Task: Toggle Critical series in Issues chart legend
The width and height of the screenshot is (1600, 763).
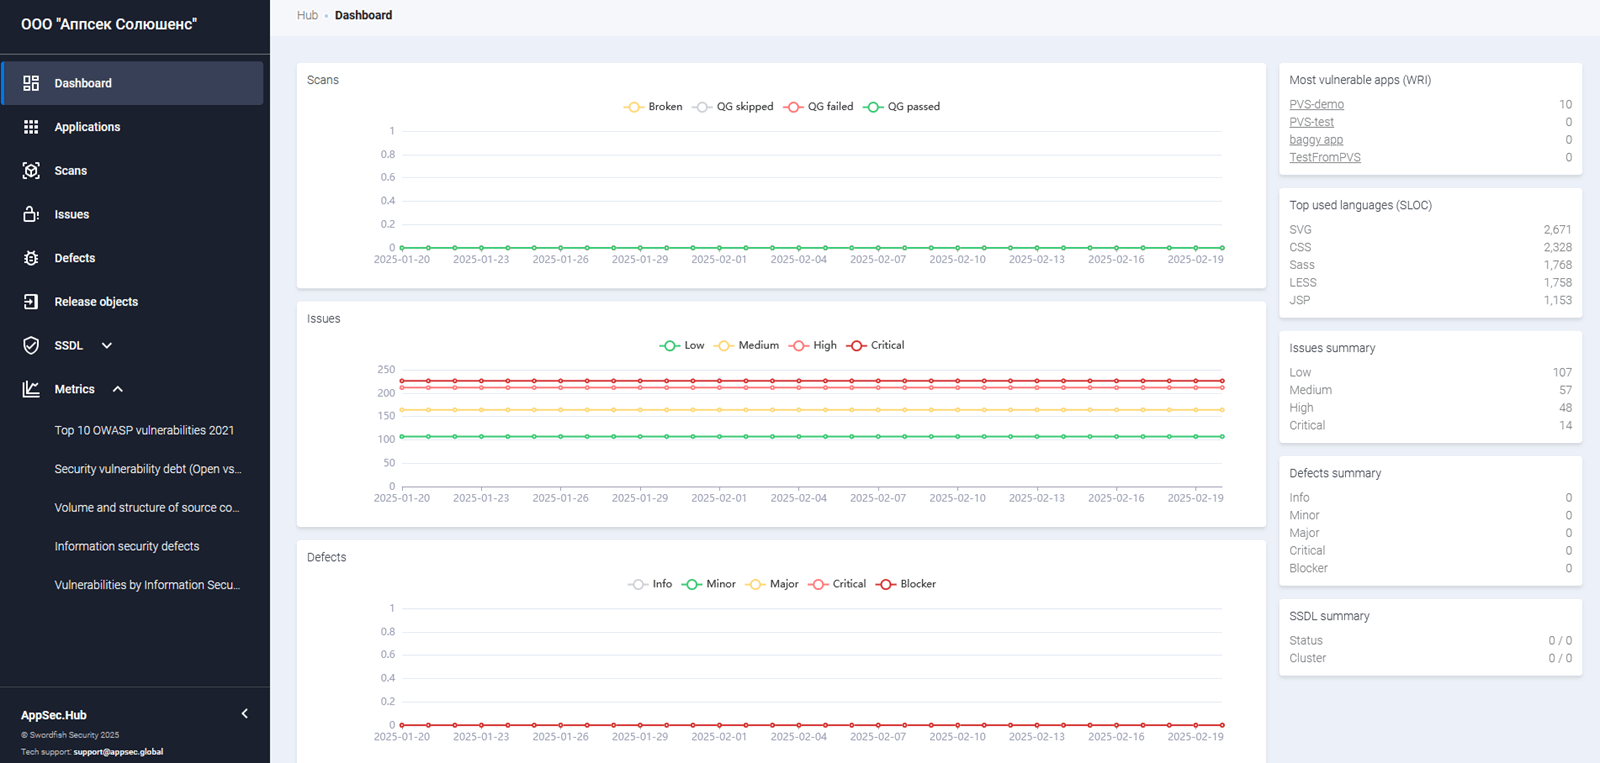Action: pyautogui.click(x=876, y=345)
